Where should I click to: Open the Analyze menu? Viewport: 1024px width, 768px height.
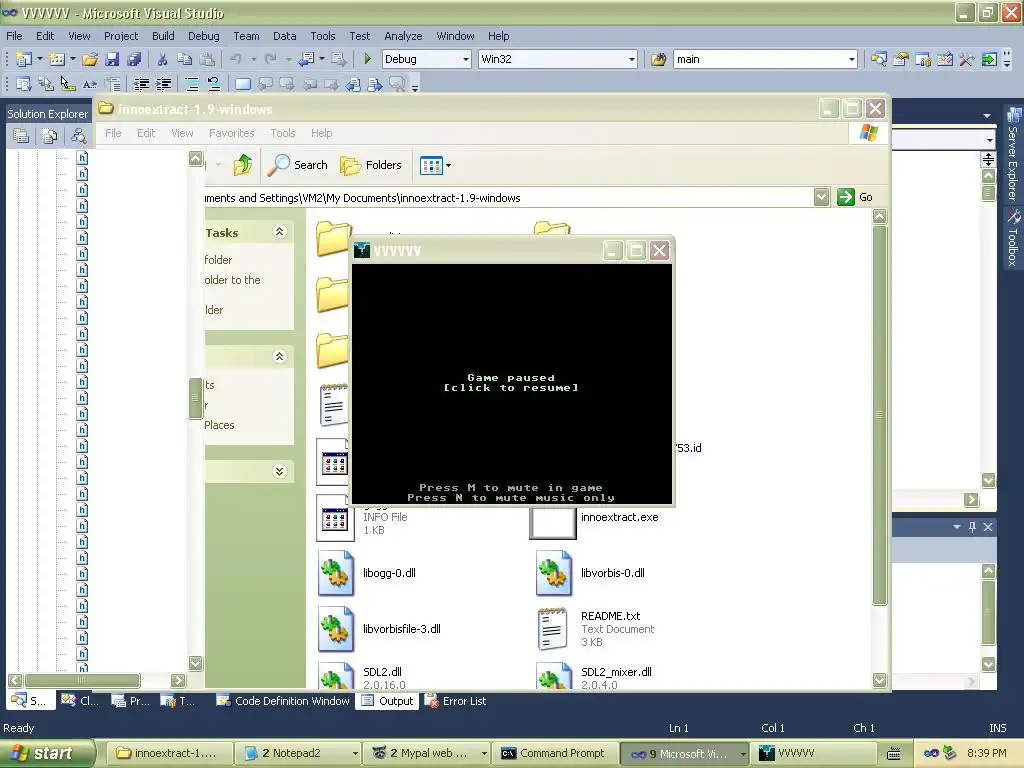[403, 36]
